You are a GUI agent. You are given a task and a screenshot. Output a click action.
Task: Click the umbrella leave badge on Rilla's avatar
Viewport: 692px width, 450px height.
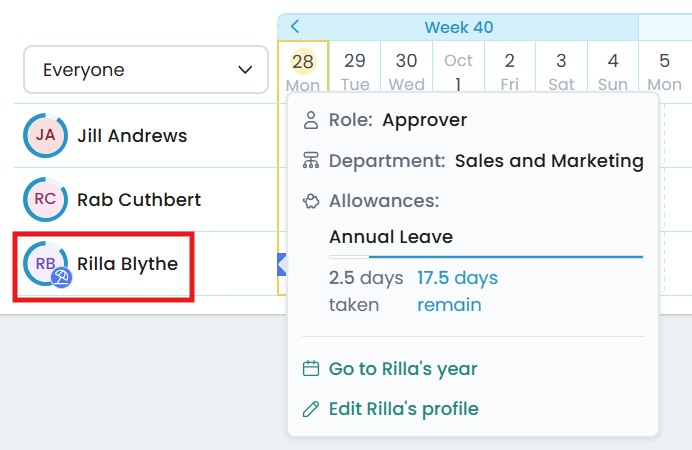tap(61, 278)
